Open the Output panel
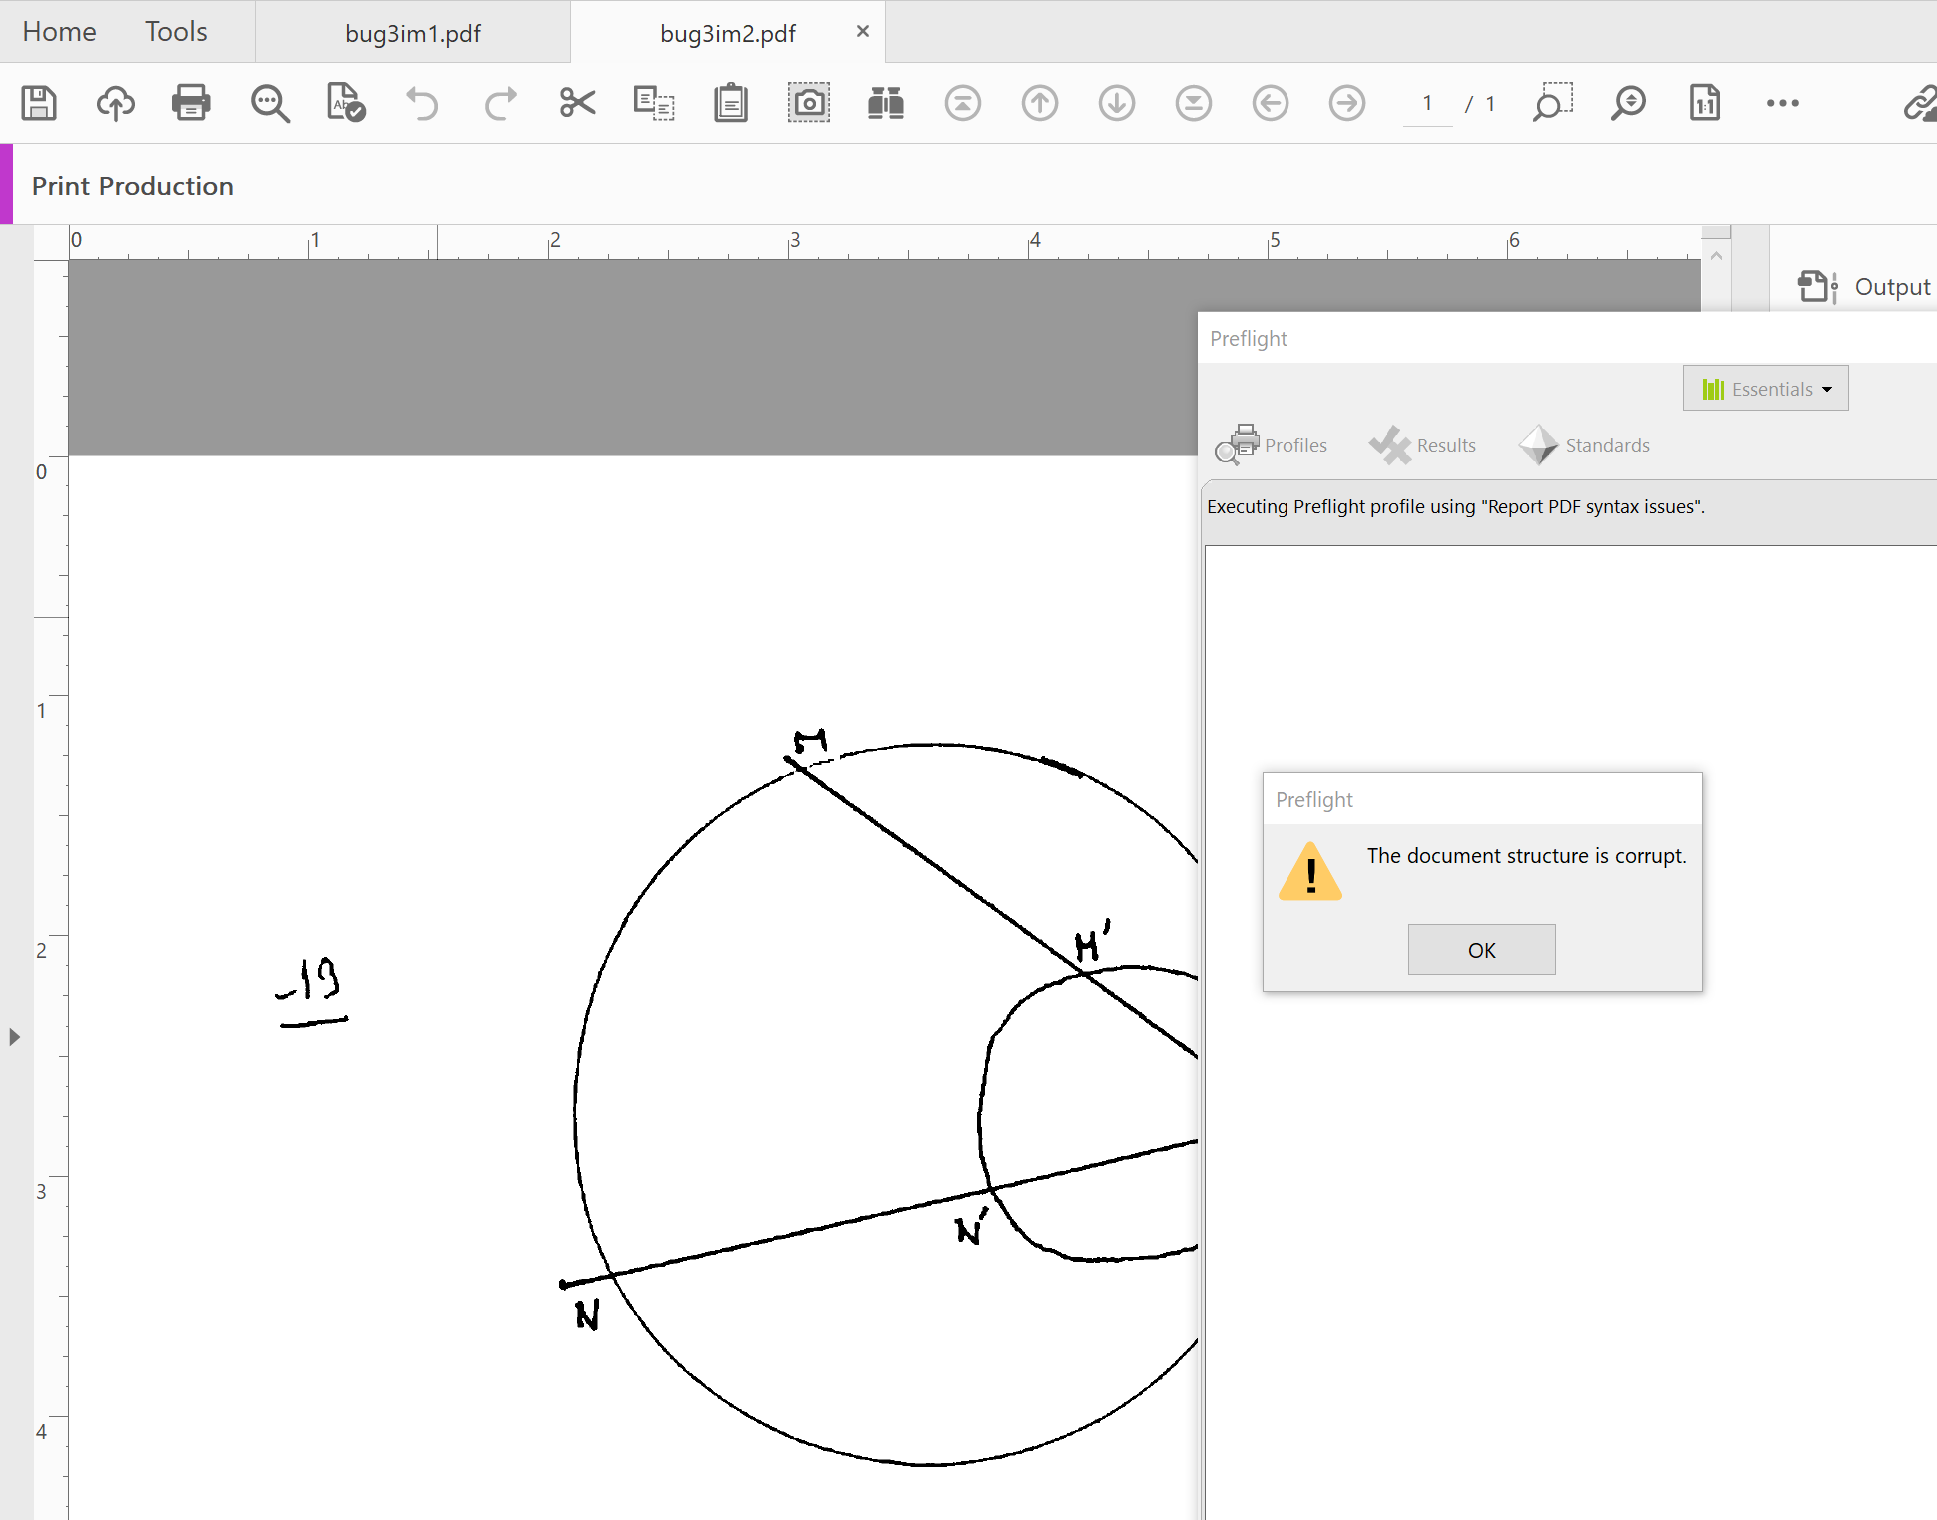 coord(1864,287)
